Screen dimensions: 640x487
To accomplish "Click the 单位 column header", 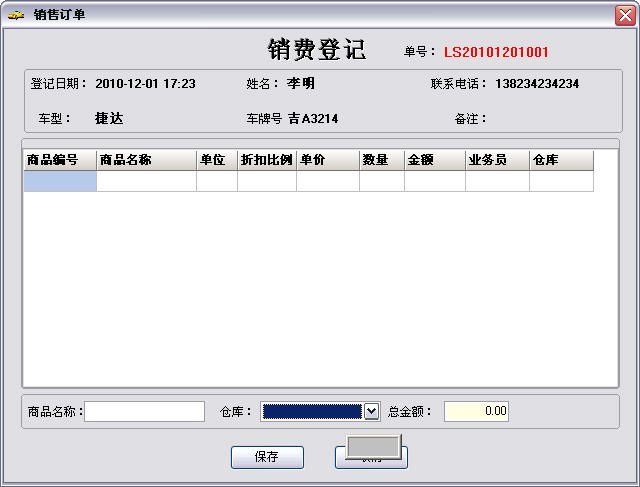I will [x=217, y=160].
